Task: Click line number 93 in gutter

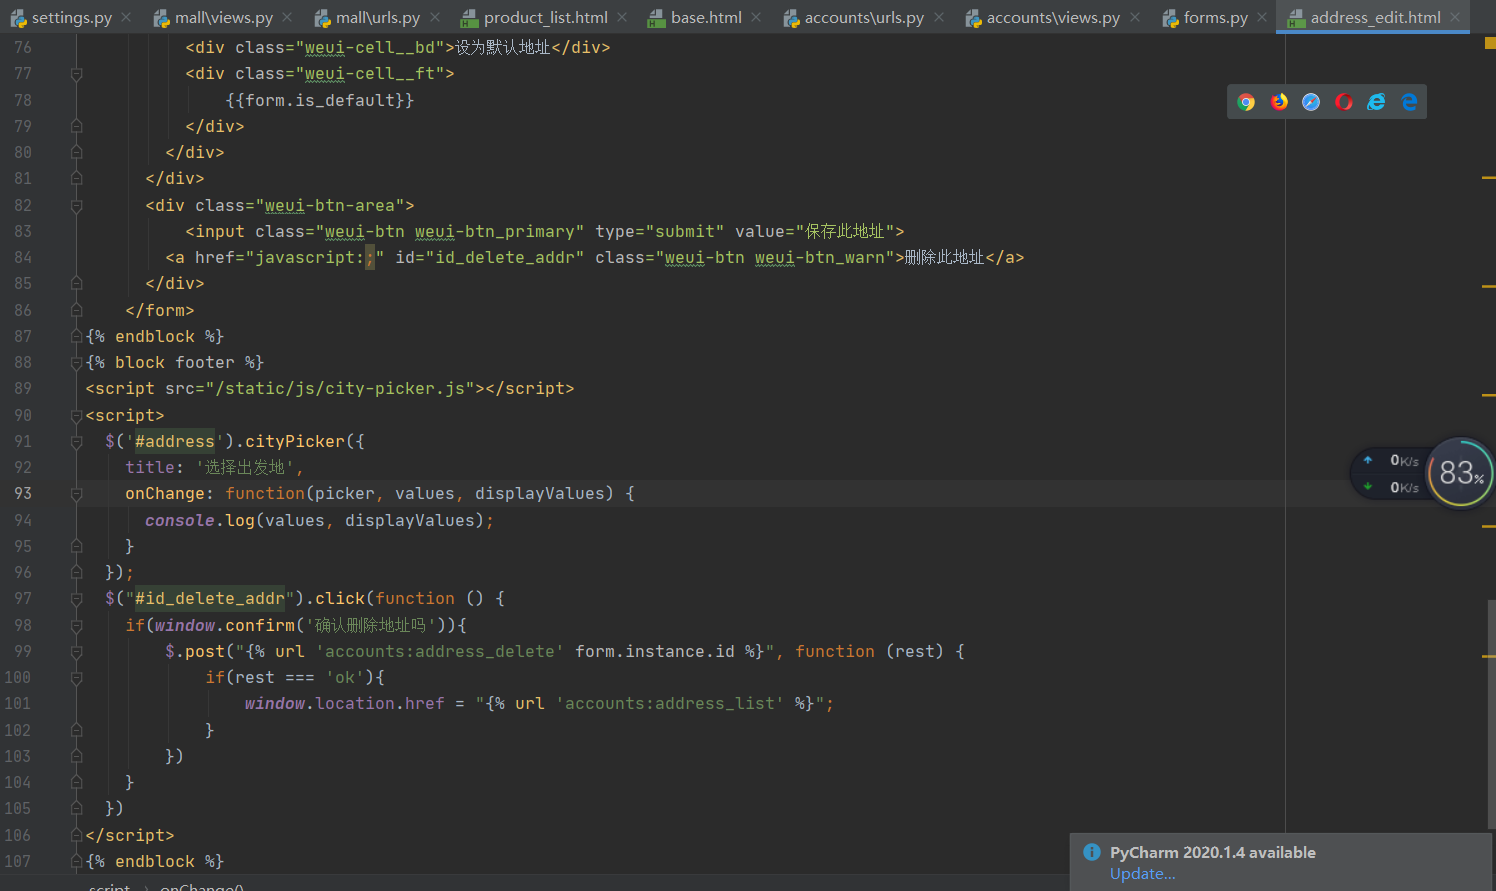Action: click(22, 493)
